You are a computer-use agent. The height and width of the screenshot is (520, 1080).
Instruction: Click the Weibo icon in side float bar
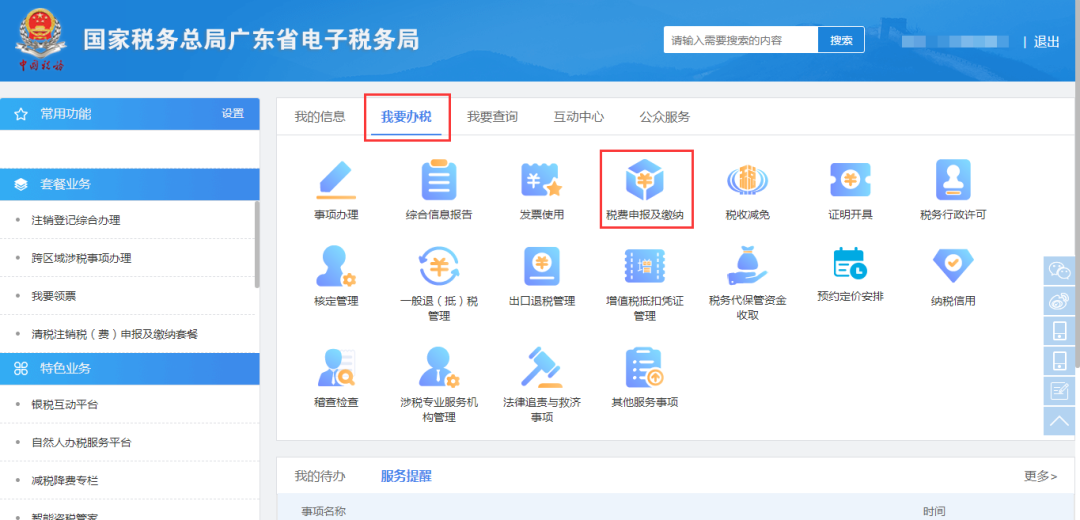tap(1060, 300)
